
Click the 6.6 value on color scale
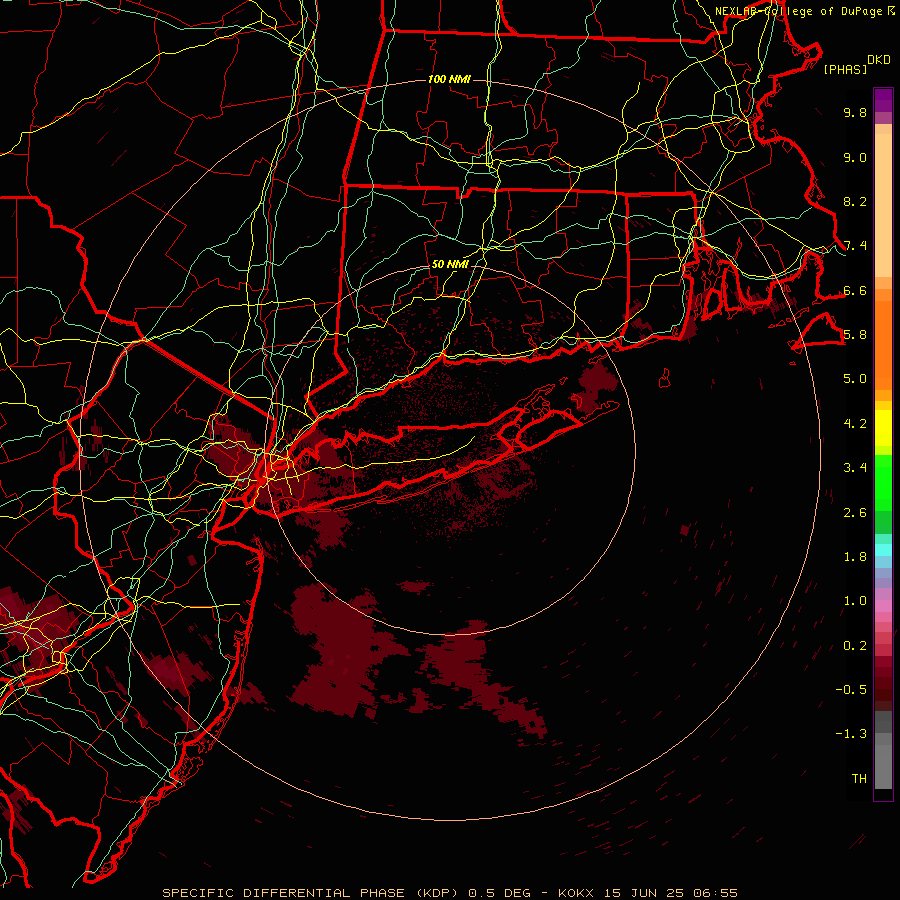coord(855,290)
